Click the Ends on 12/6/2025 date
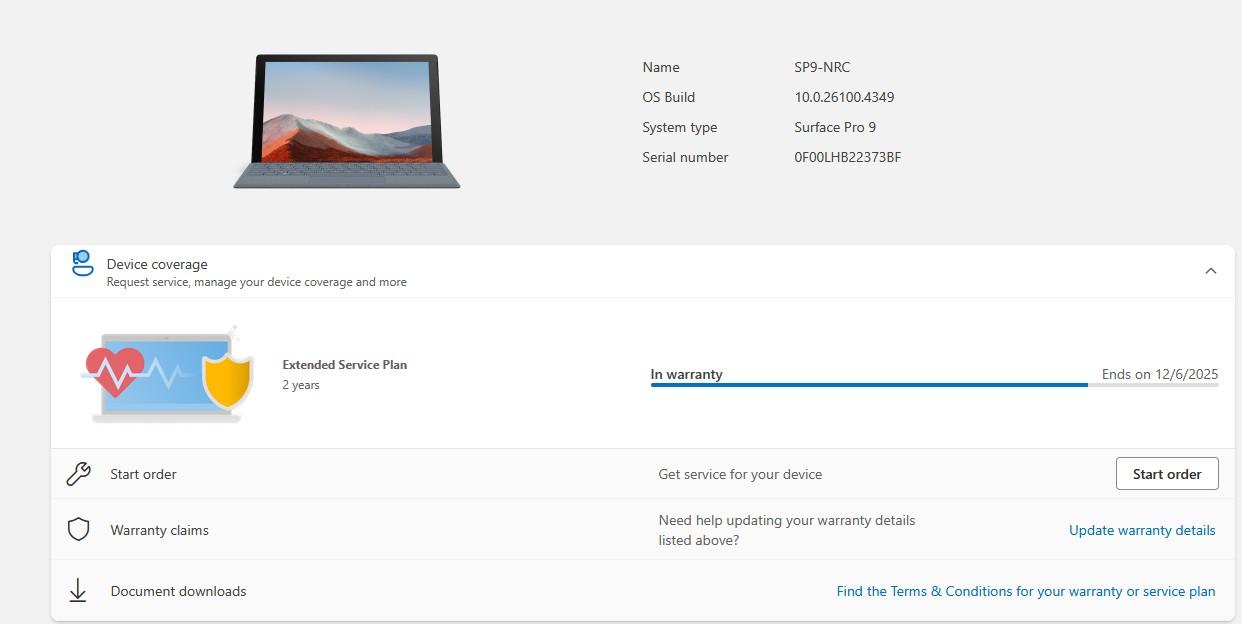The image size is (1242, 624). (x=1160, y=374)
